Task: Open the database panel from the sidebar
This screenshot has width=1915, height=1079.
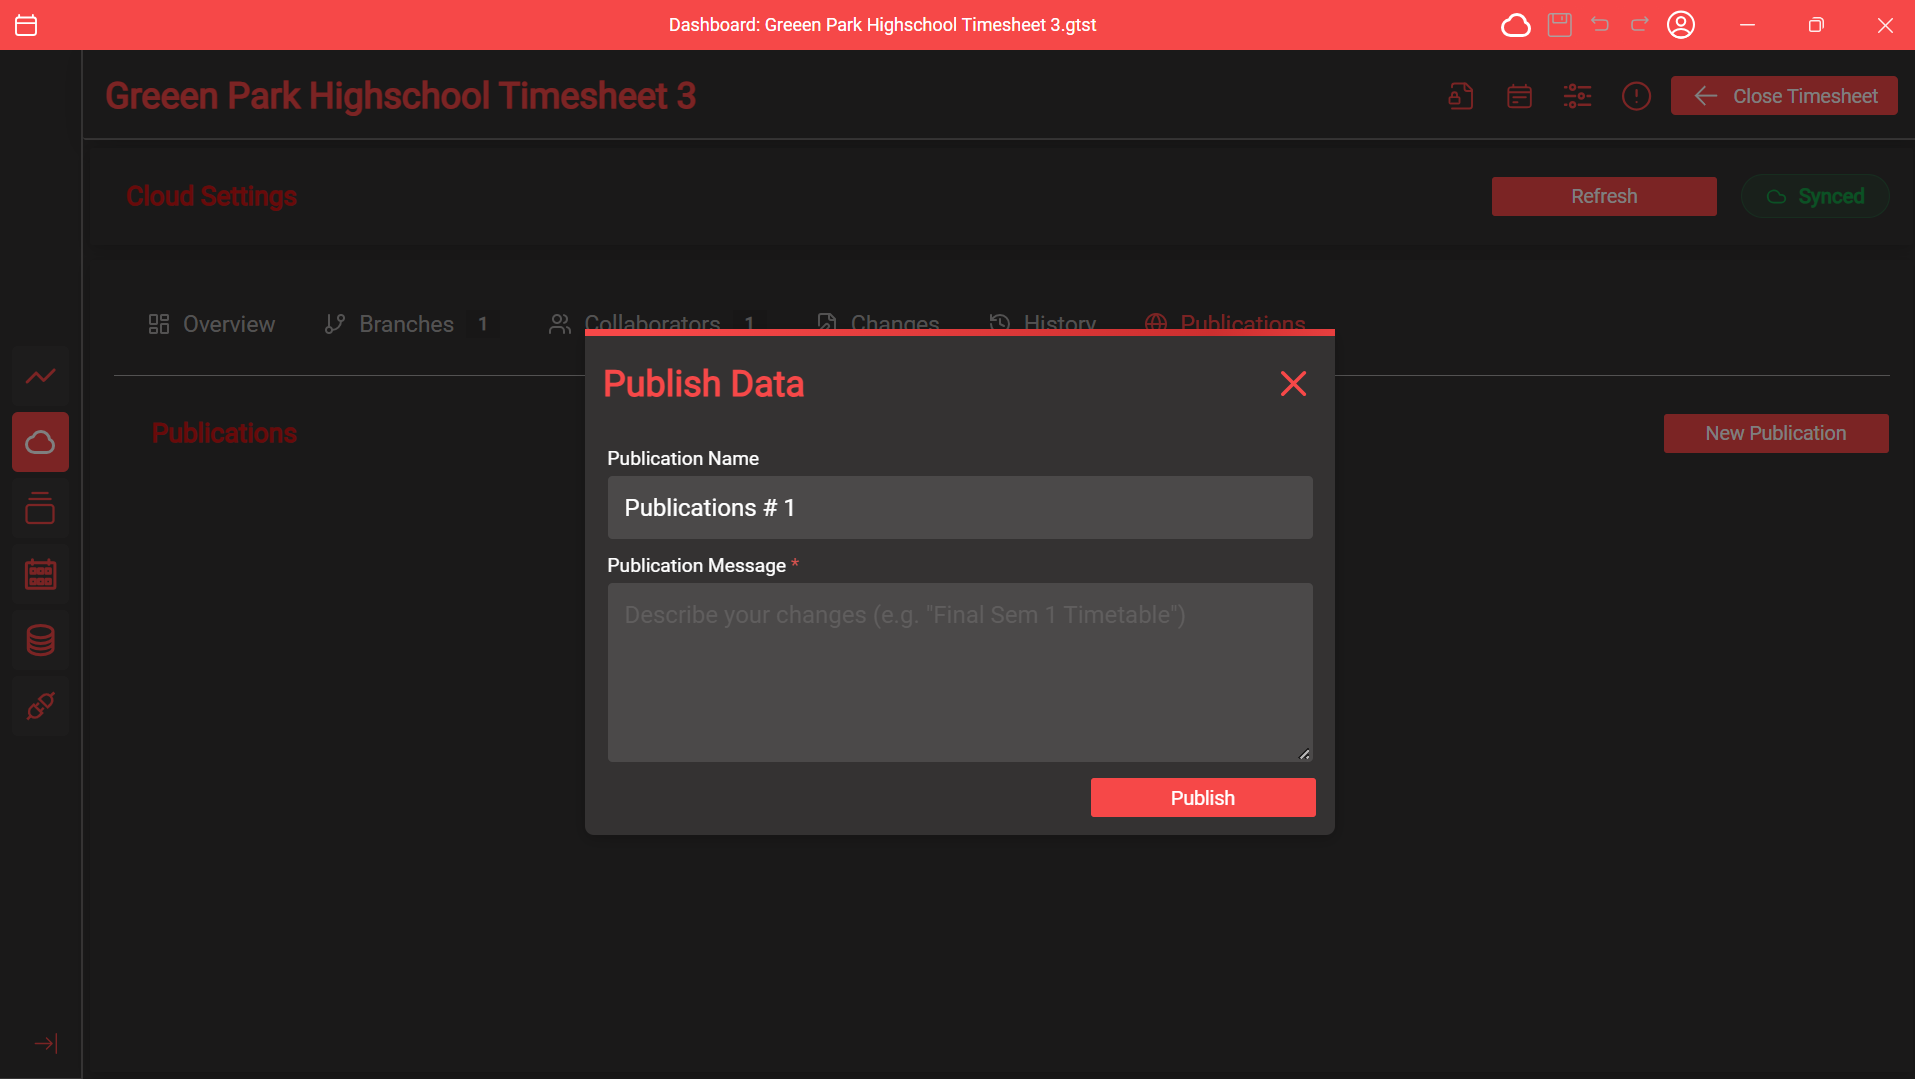Action: pos(40,640)
